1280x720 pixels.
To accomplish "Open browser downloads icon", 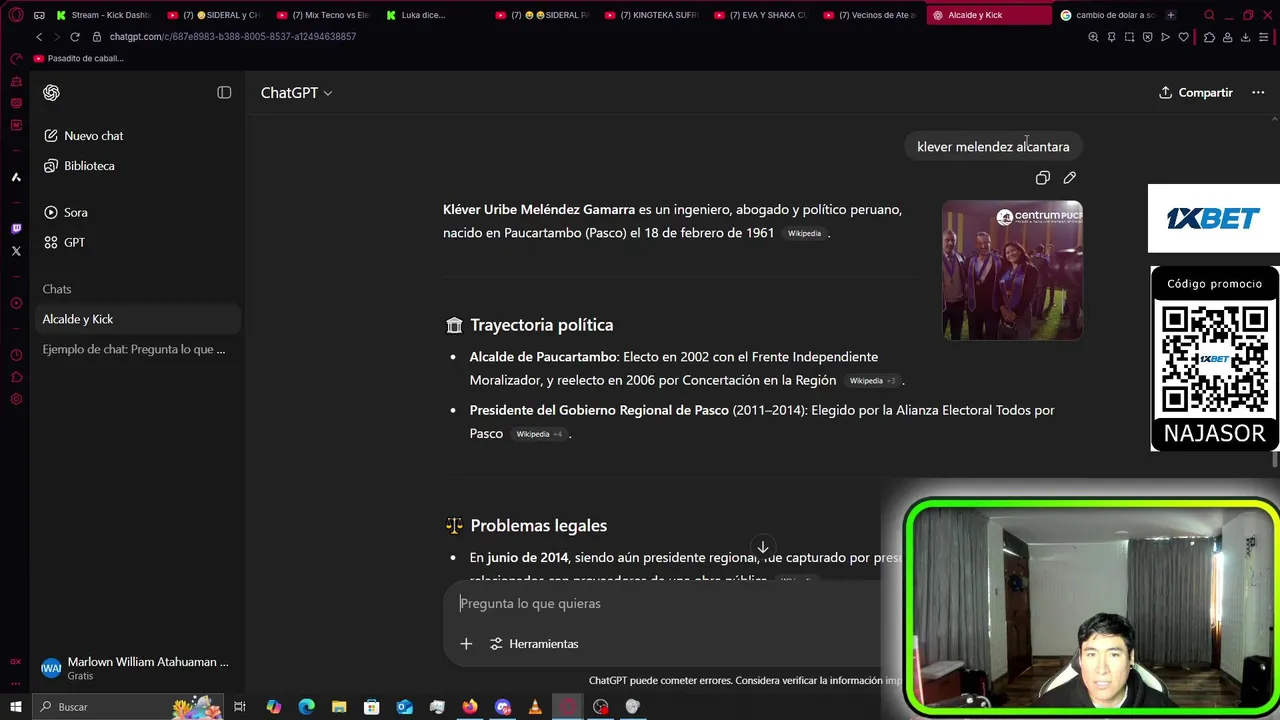I will coord(1245,37).
